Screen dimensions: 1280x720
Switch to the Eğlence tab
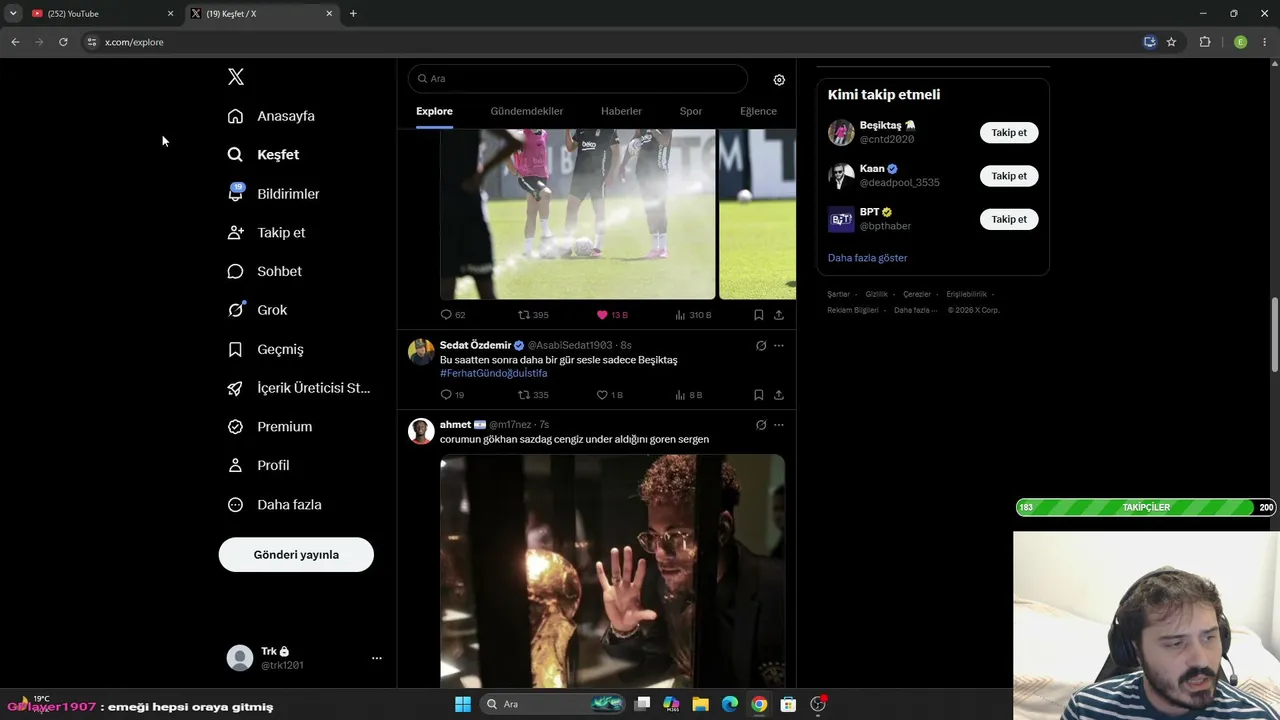click(x=758, y=111)
